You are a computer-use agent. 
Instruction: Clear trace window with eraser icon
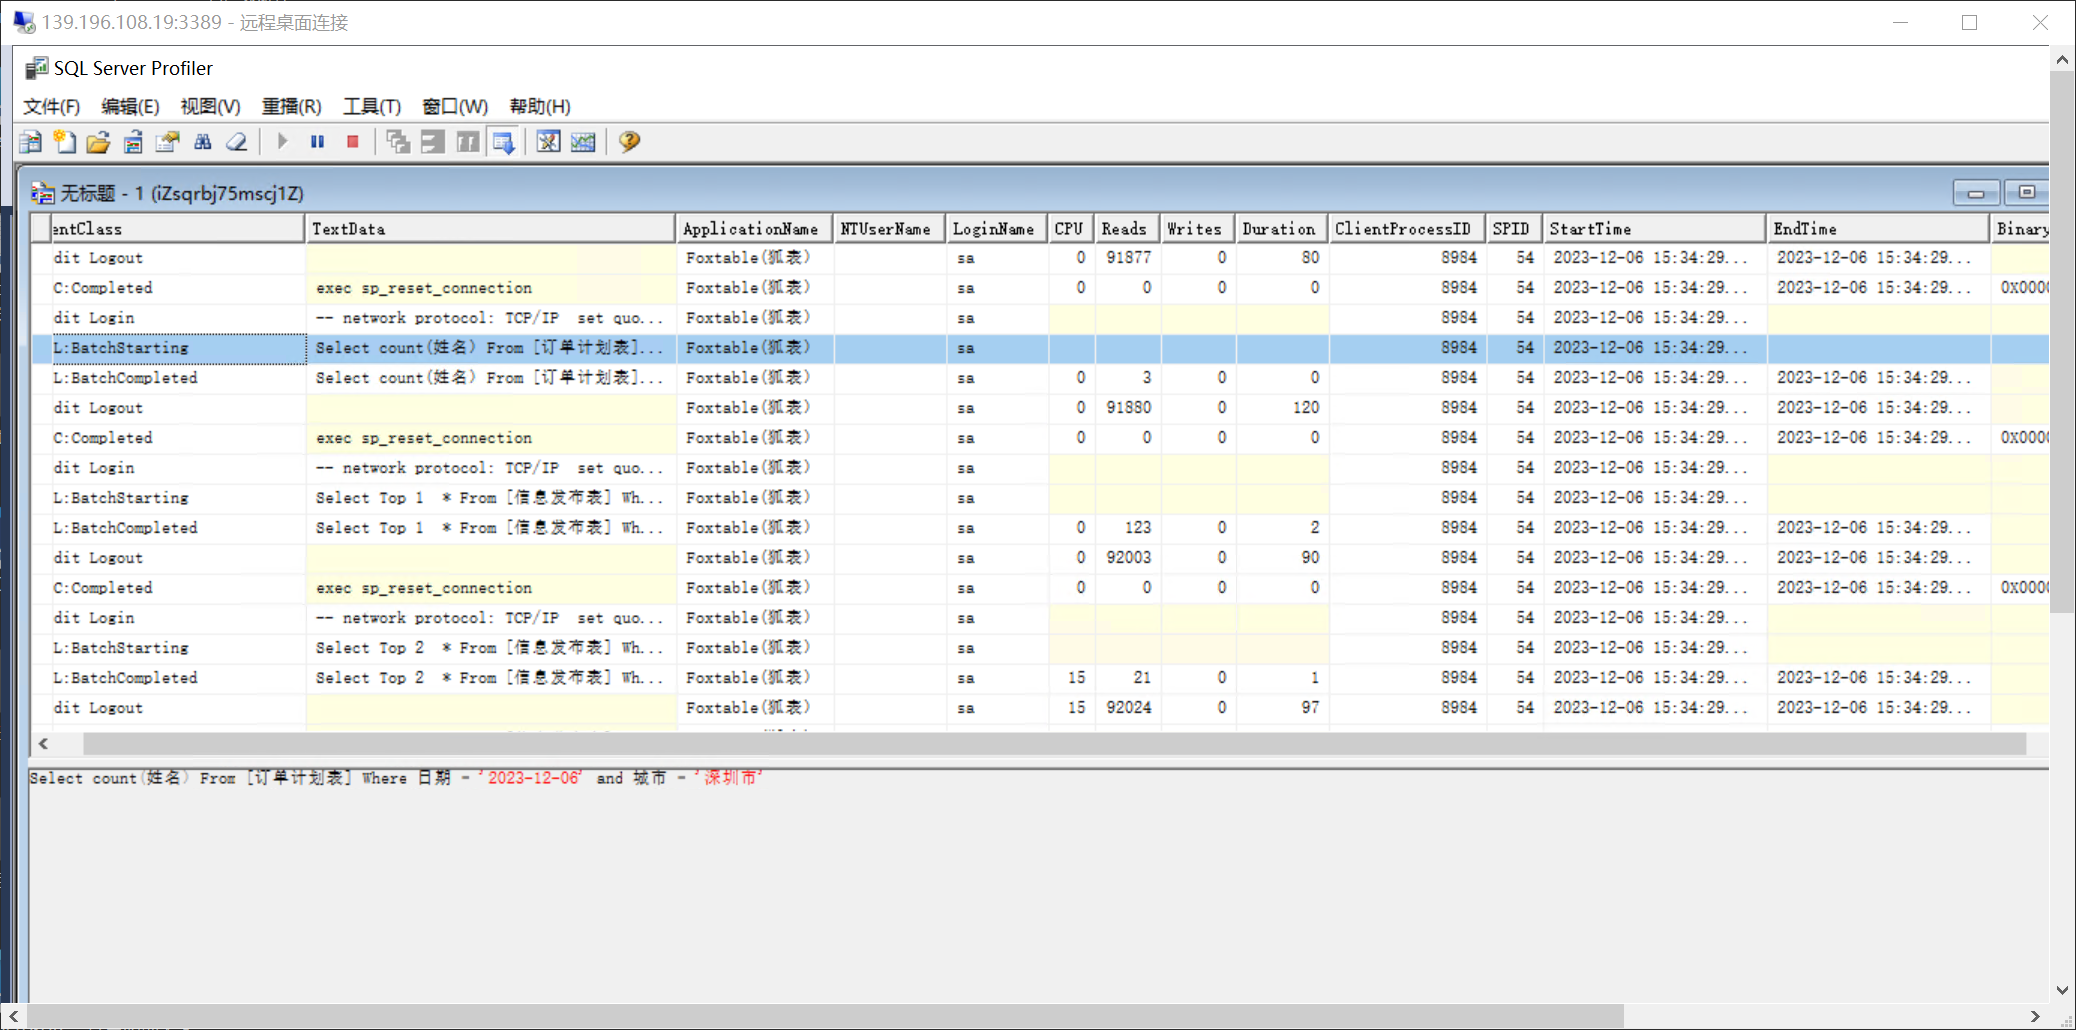click(x=237, y=142)
